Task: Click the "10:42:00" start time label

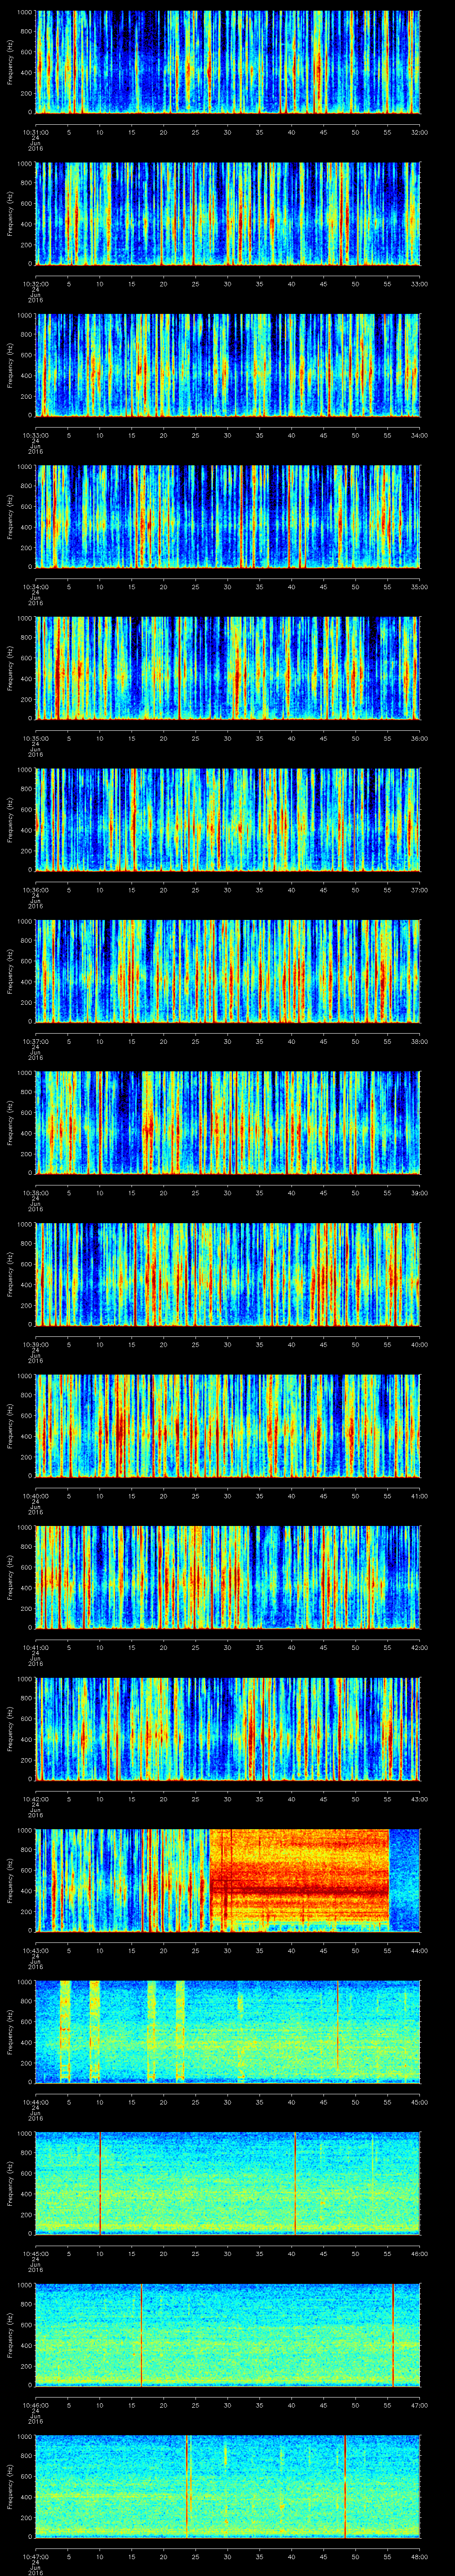Action: click(35, 1798)
